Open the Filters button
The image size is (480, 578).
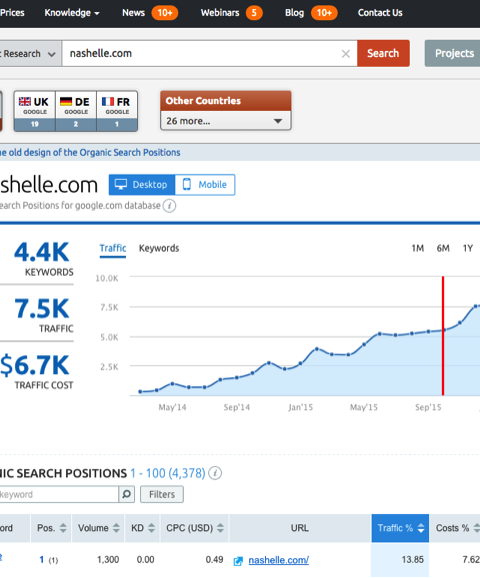tap(162, 494)
